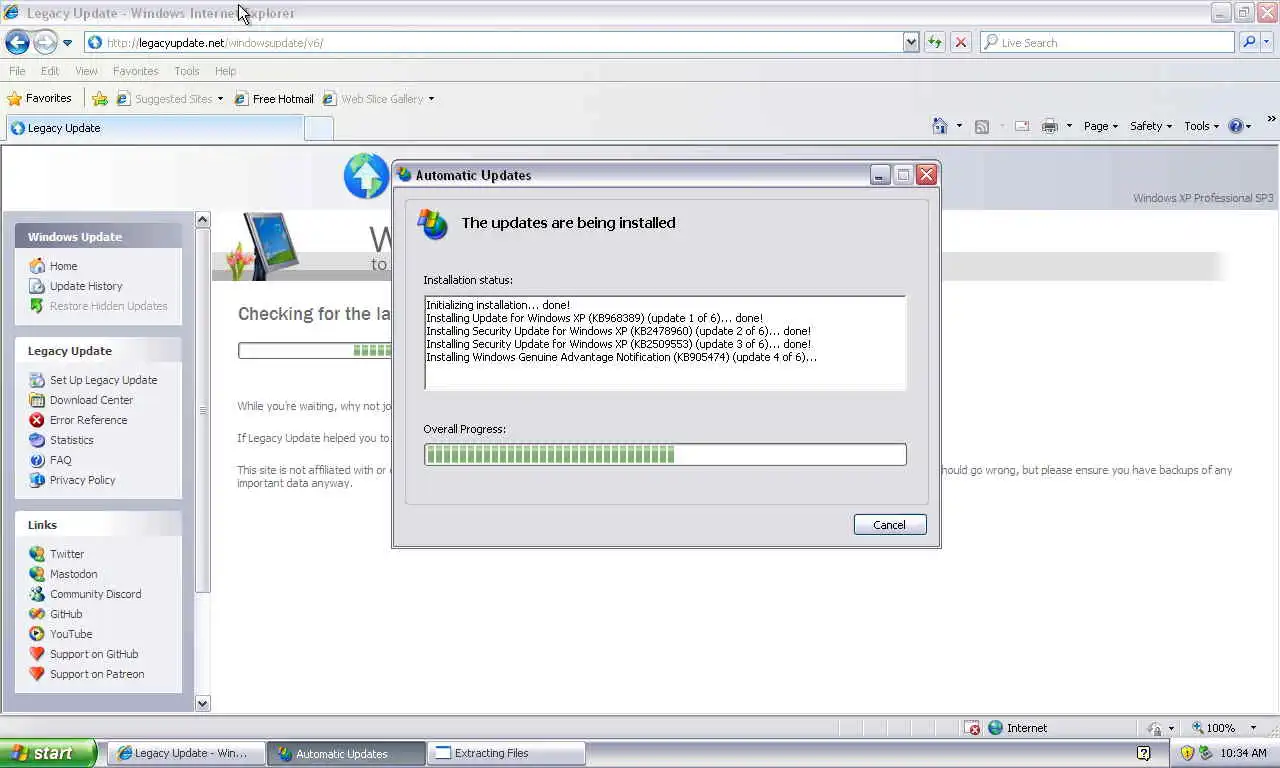Click the New Tab button
Viewport: 1280px width, 768px height.
[x=318, y=128]
